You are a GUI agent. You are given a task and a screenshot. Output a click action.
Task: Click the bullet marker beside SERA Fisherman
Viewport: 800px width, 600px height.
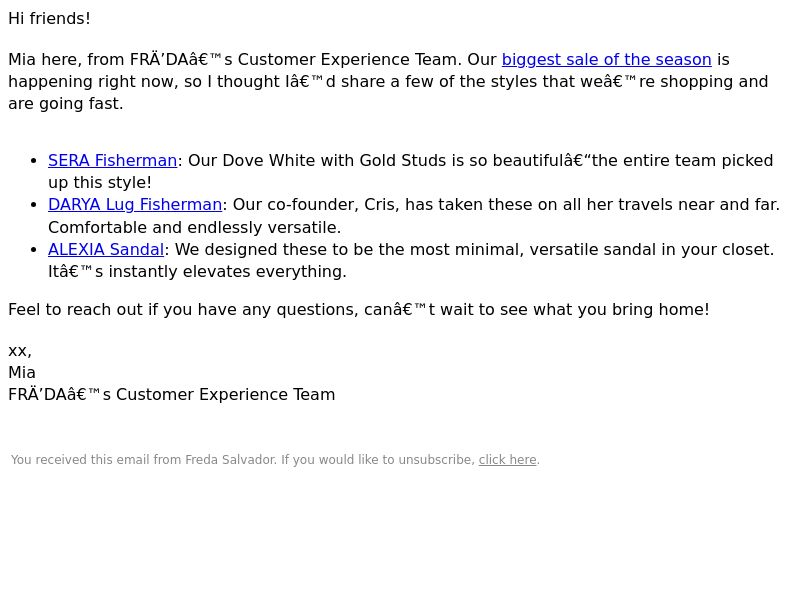tap(34, 161)
